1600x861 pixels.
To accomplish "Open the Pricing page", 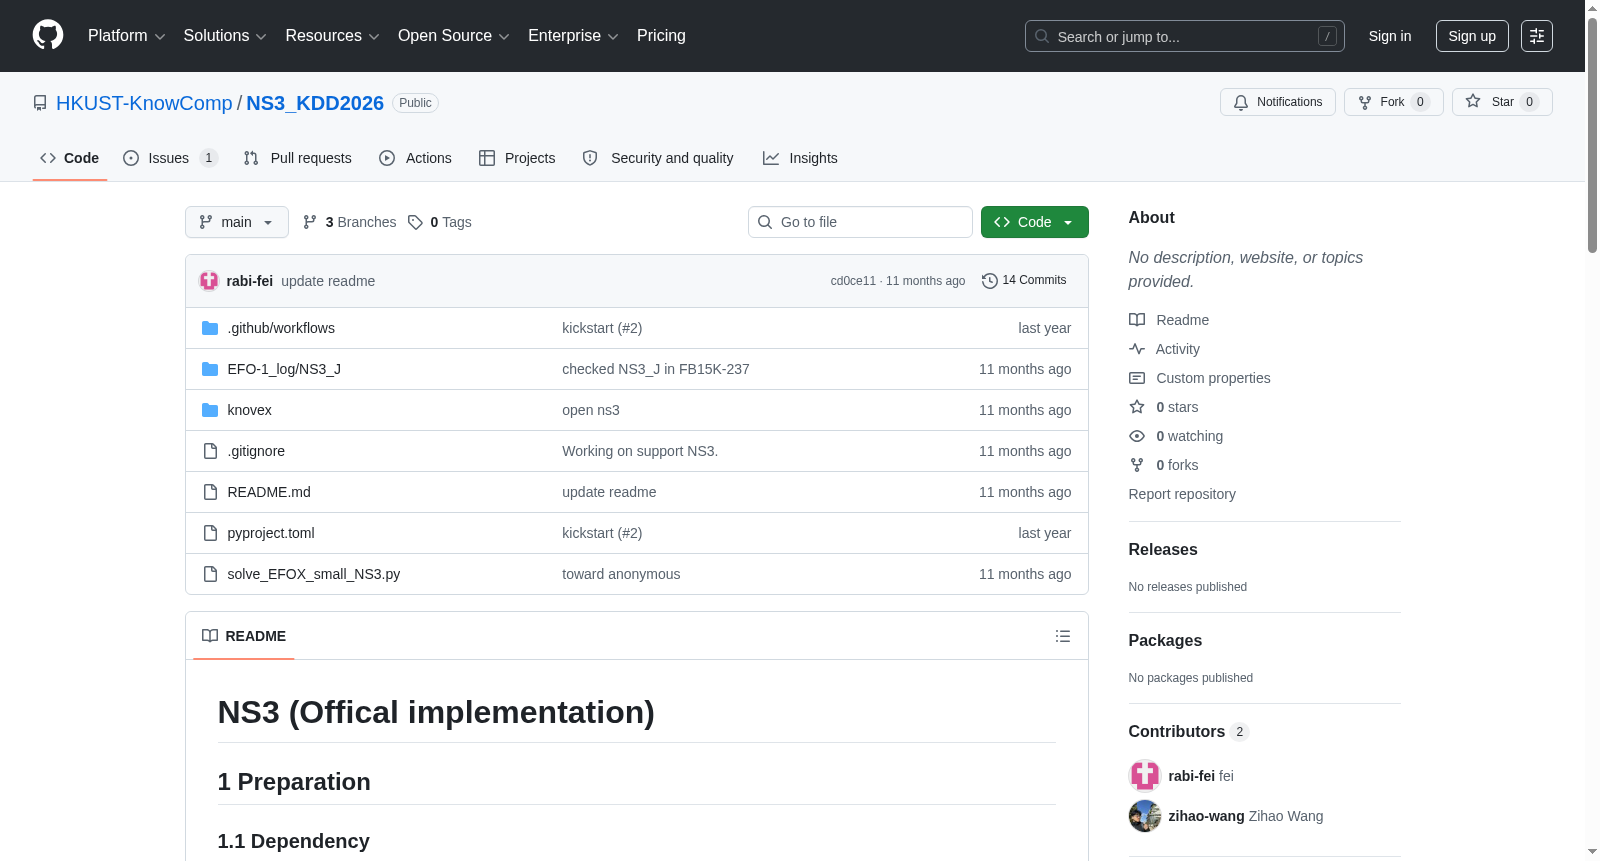I will coord(661,36).
